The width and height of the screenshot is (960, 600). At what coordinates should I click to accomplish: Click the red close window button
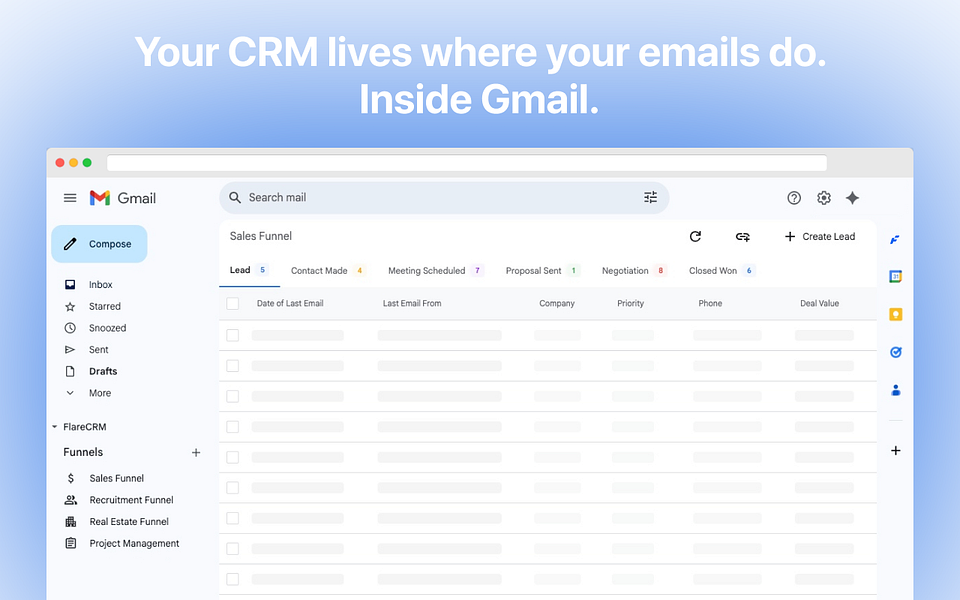tap(60, 163)
